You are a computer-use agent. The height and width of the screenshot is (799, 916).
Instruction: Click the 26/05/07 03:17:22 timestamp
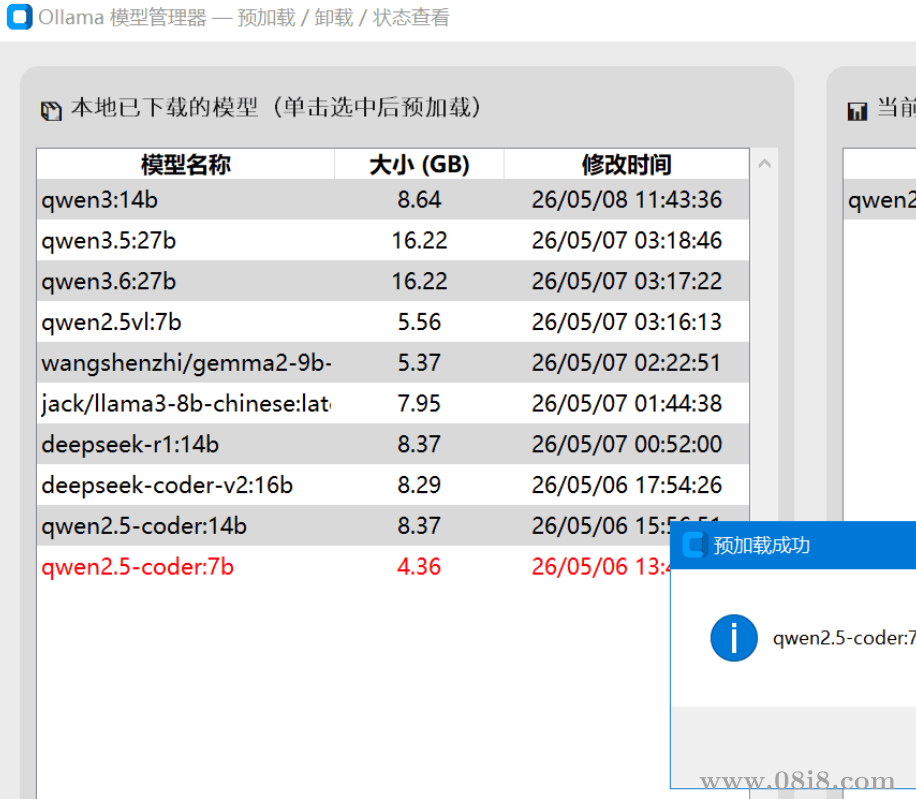pos(627,281)
